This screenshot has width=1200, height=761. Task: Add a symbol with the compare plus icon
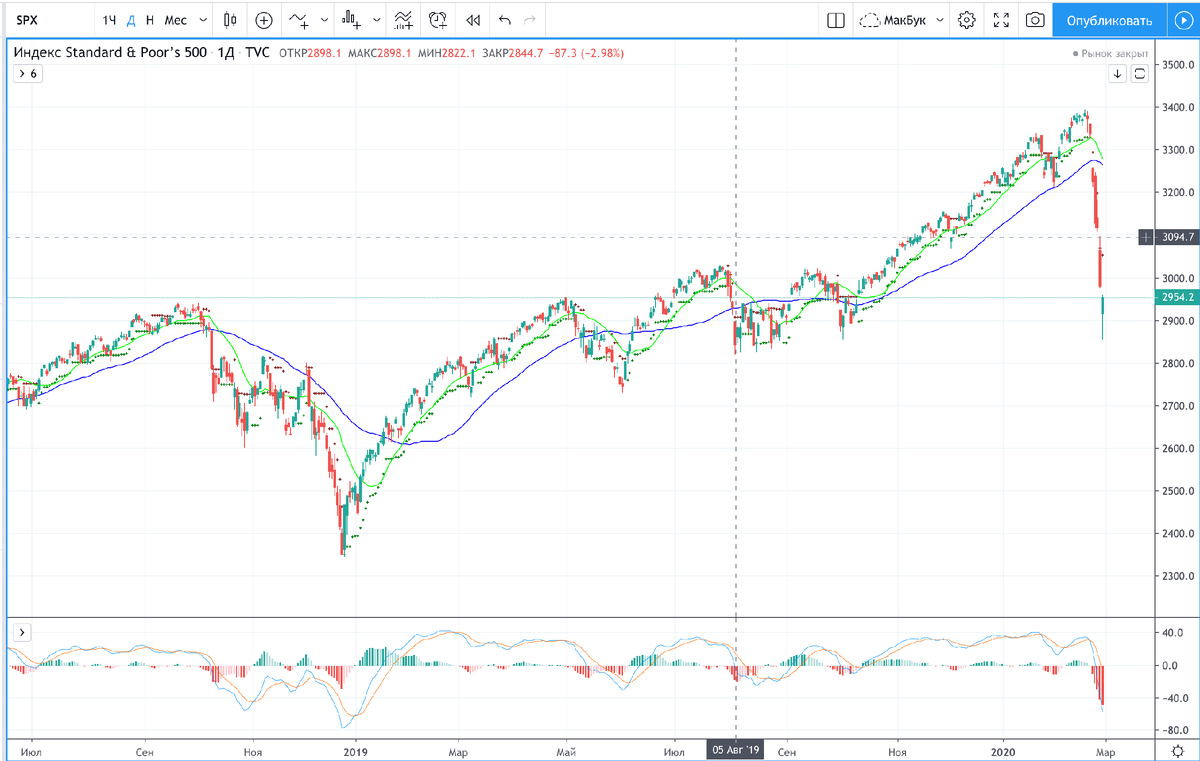click(263, 20)
